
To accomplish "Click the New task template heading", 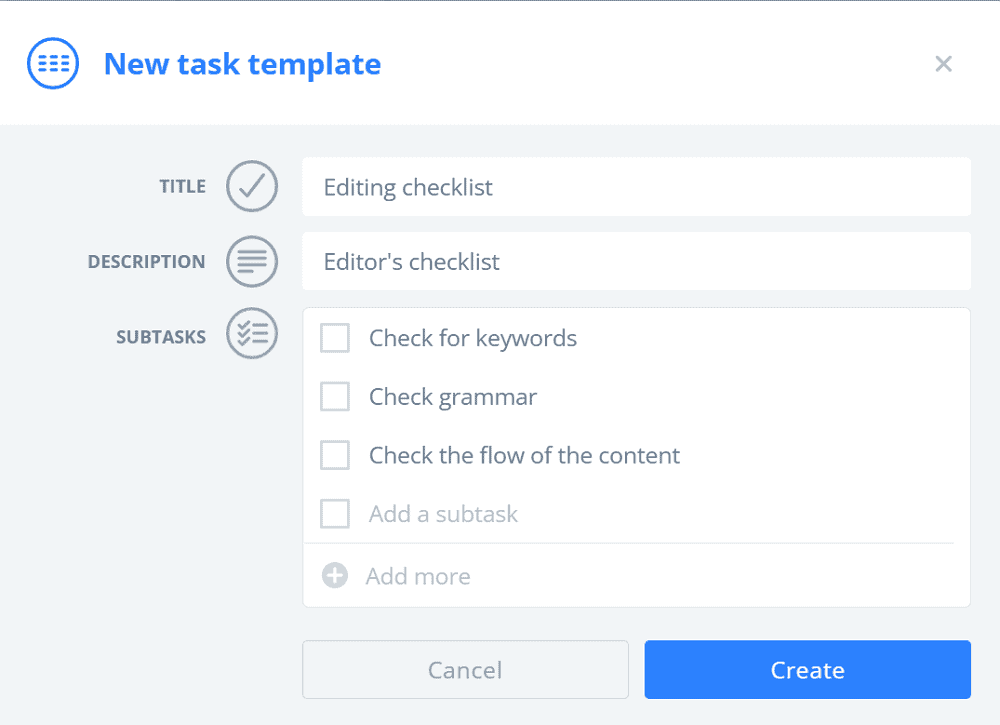I will pos(242,64).
